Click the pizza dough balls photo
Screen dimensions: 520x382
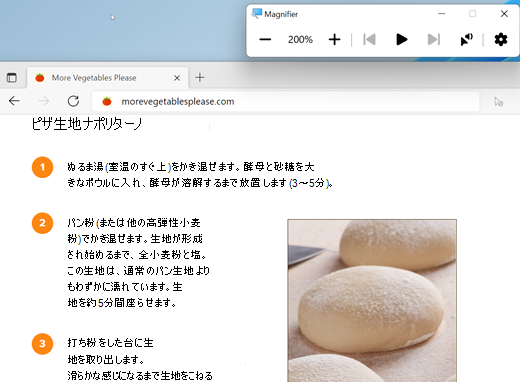point(372,301)
